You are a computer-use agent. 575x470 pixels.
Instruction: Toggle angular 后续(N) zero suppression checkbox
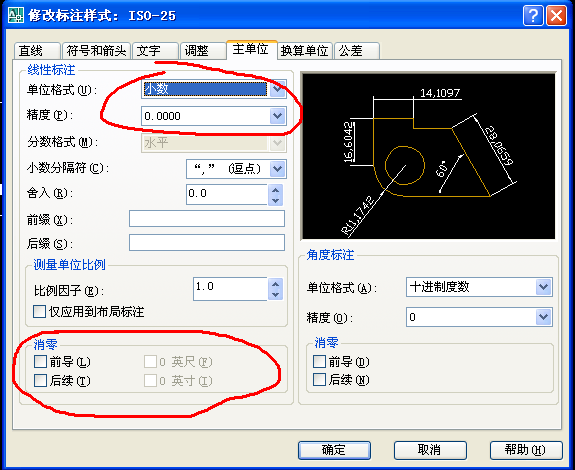coord(319,380)
